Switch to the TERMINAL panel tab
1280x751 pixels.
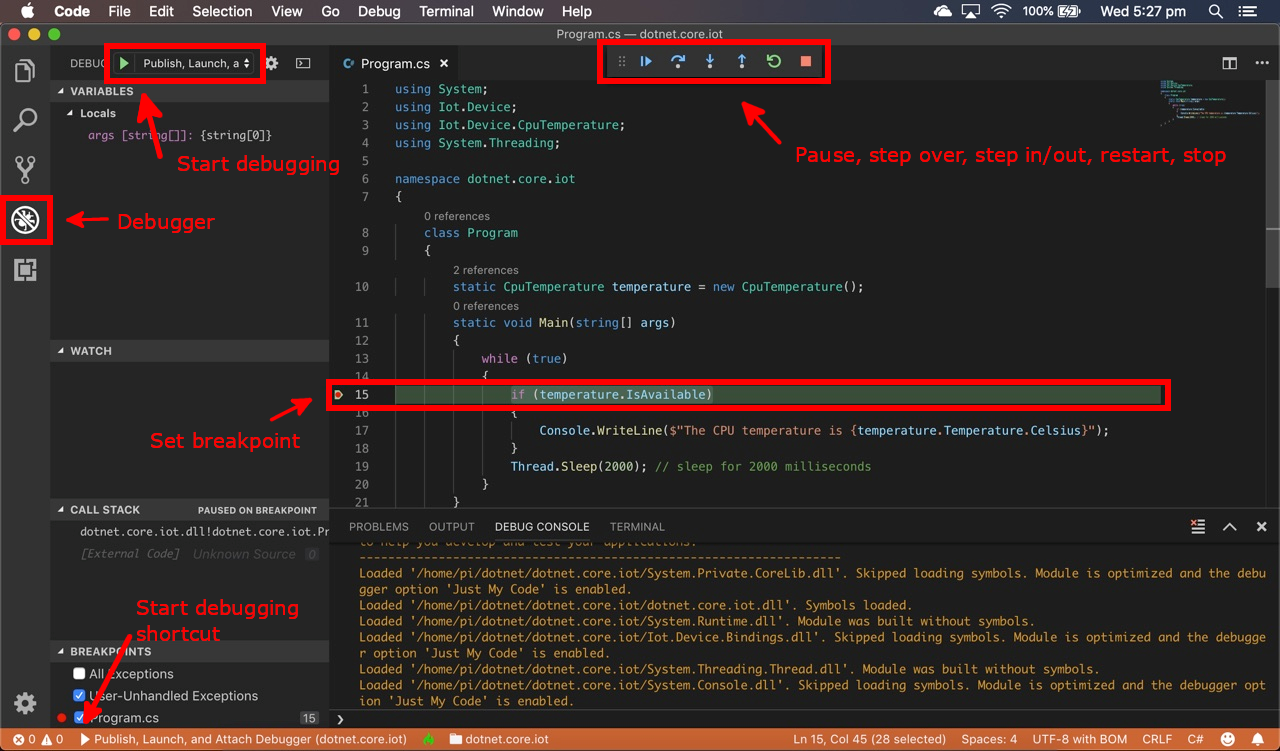637,526
